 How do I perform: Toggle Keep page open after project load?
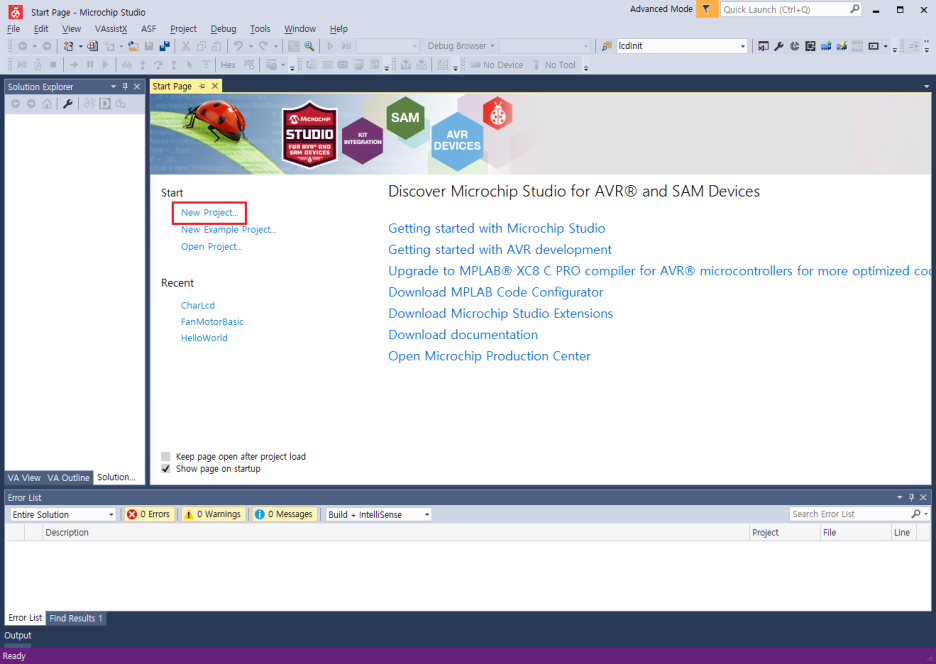coord(166,456)
